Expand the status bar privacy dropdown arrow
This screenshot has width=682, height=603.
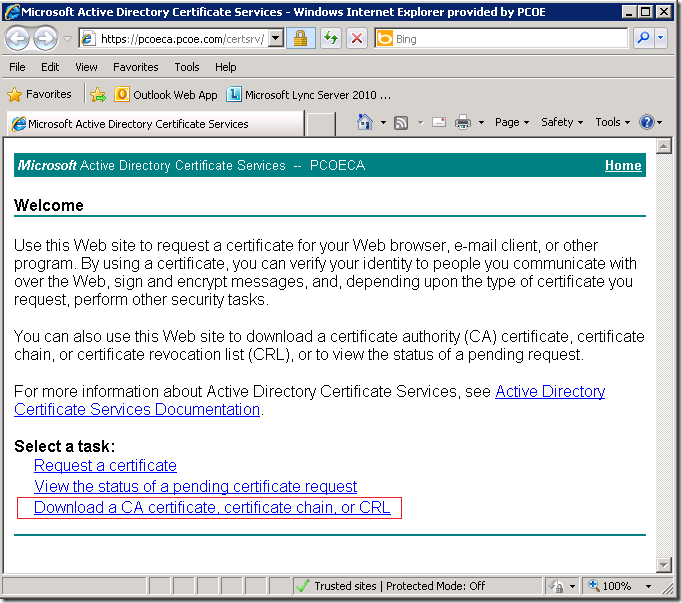tap(572, 586)
